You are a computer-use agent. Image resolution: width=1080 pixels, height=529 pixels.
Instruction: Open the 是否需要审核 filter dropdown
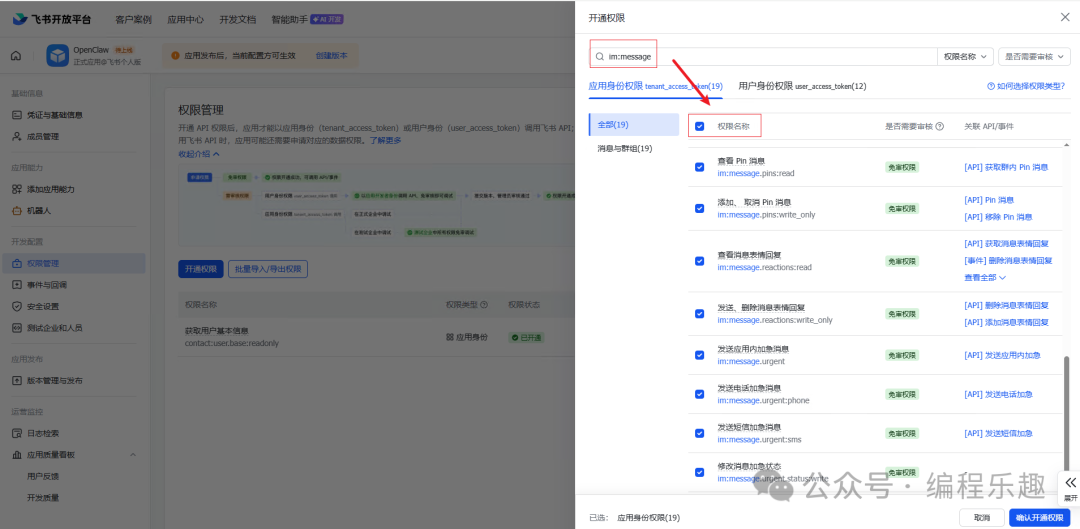coord(1035,56)
